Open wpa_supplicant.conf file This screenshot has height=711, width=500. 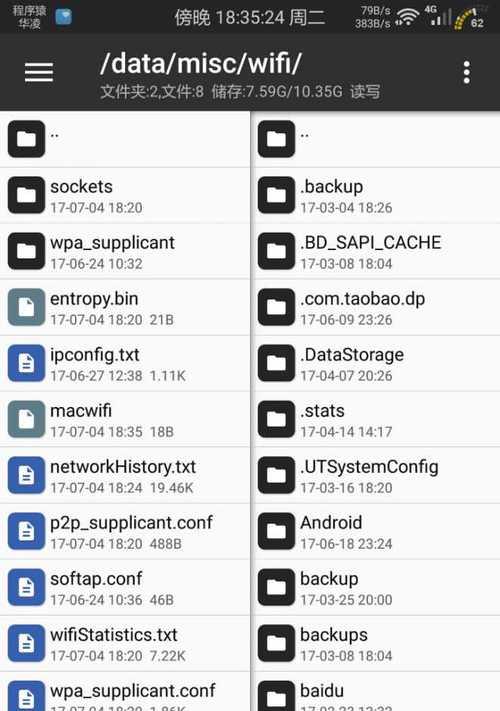click(x=125, y=692)
